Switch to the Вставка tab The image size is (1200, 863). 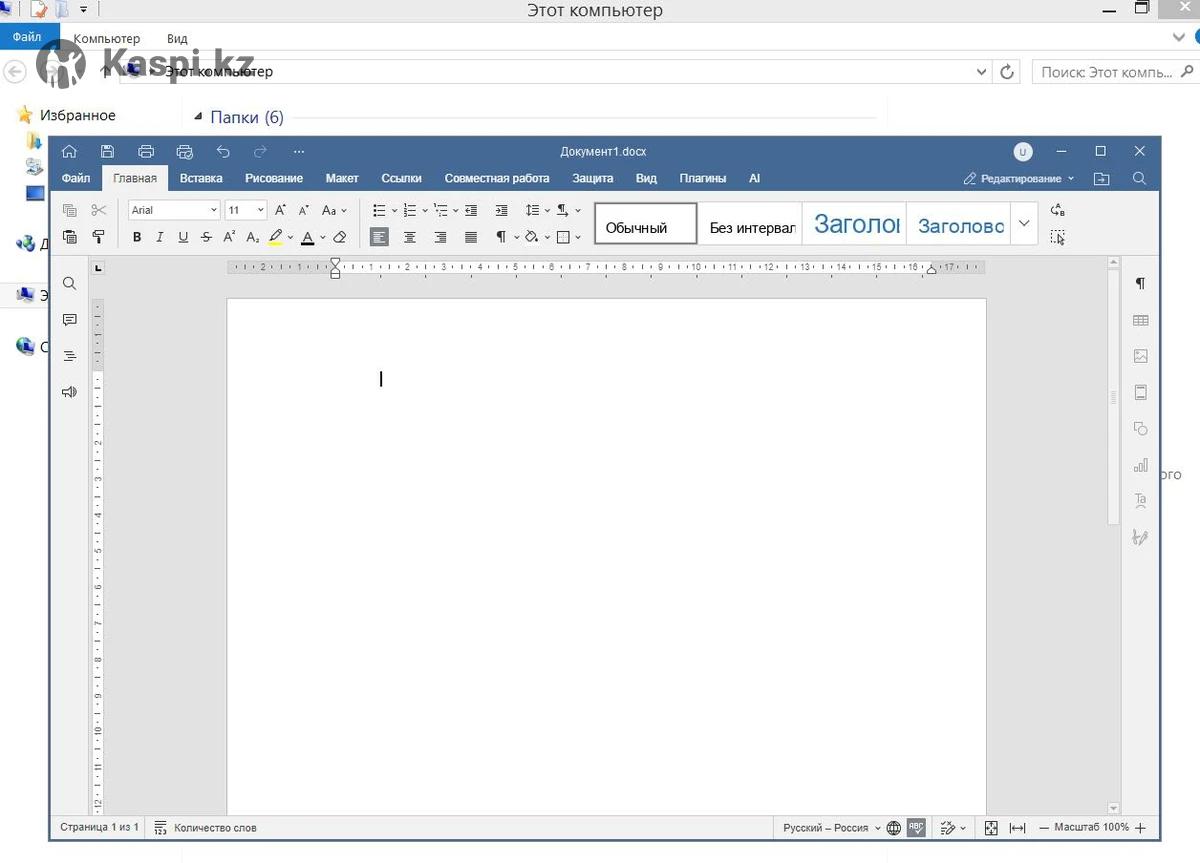click(x=201, y=178)
